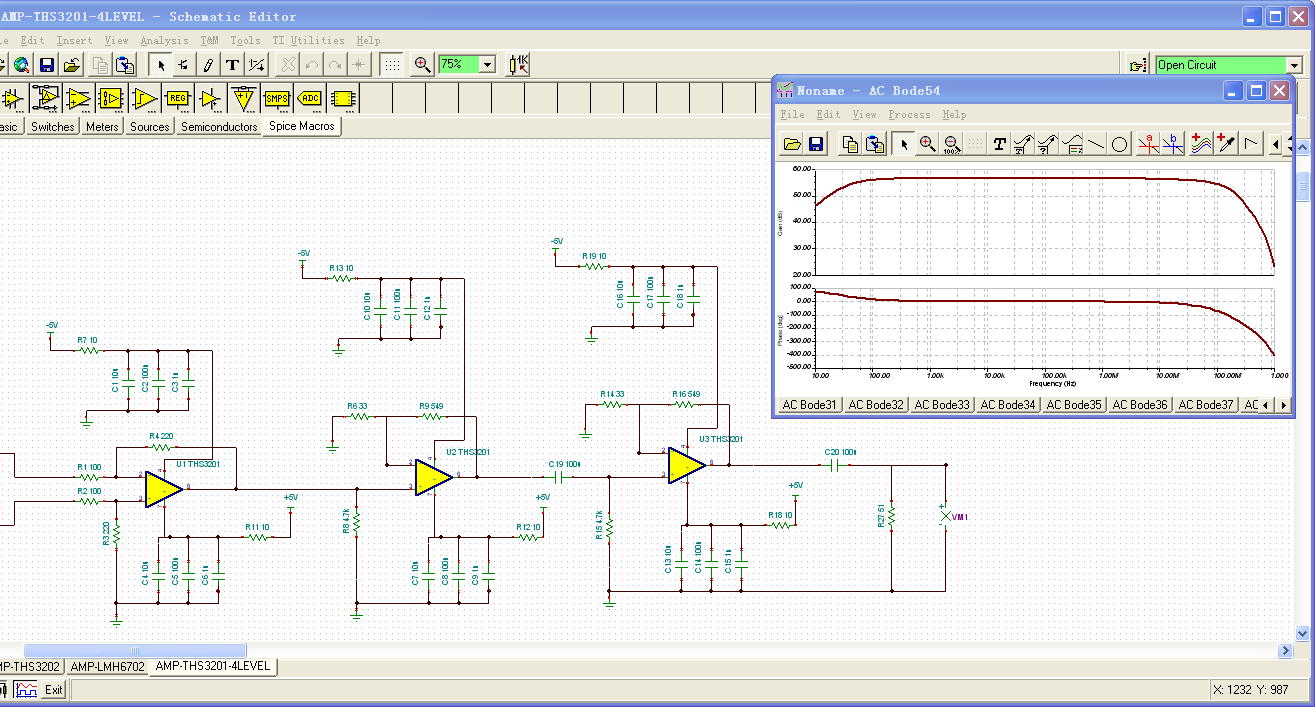Click the SMPS macro icon
Image resolution: width=1315 pixels, height=707 pixels.
pos(277,98)
